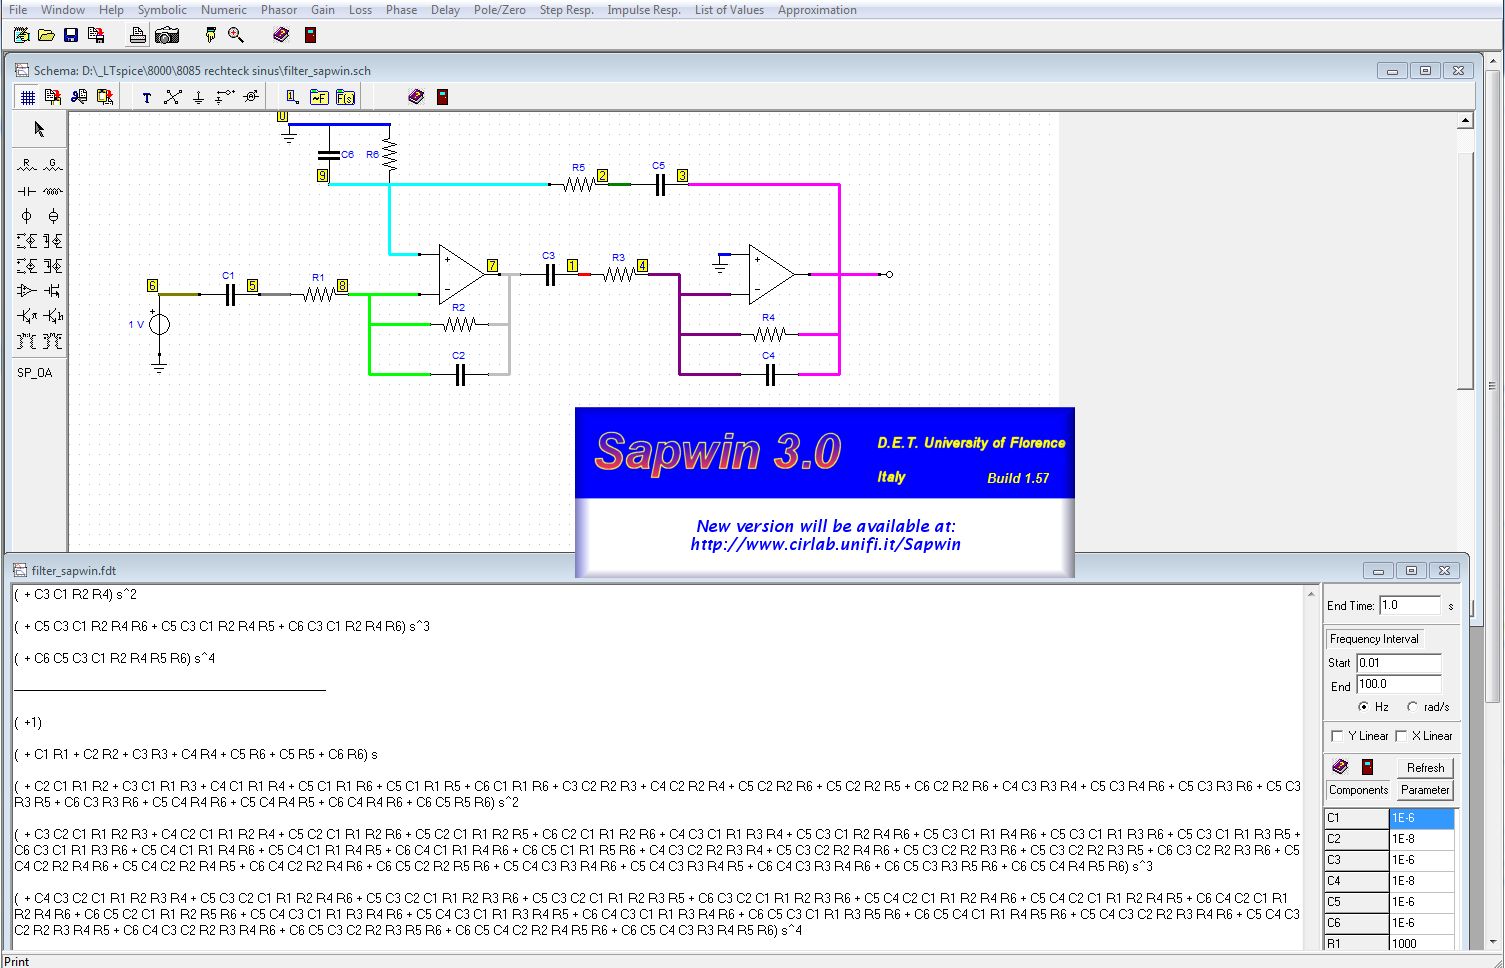Activate the magnifier zoom icon
1505x968 pixels.
236,35
